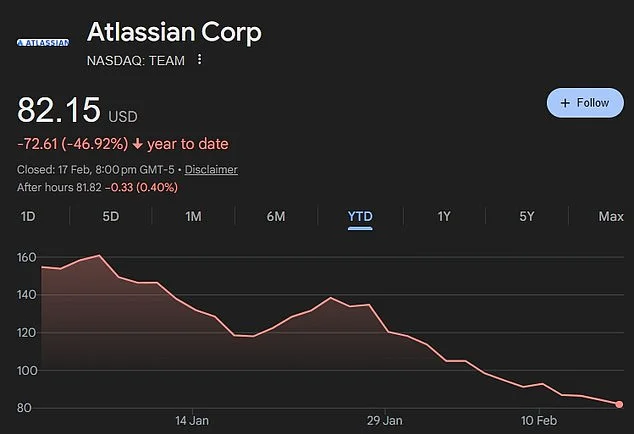This screenshot has width=634, height=434.
Task: Show the 1M chart range
Action: [193, 216]
